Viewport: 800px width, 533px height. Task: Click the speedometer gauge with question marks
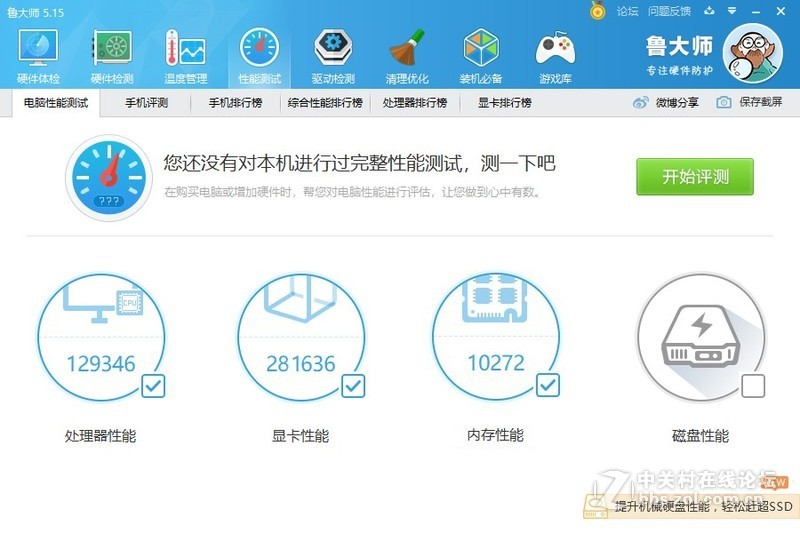109,178
